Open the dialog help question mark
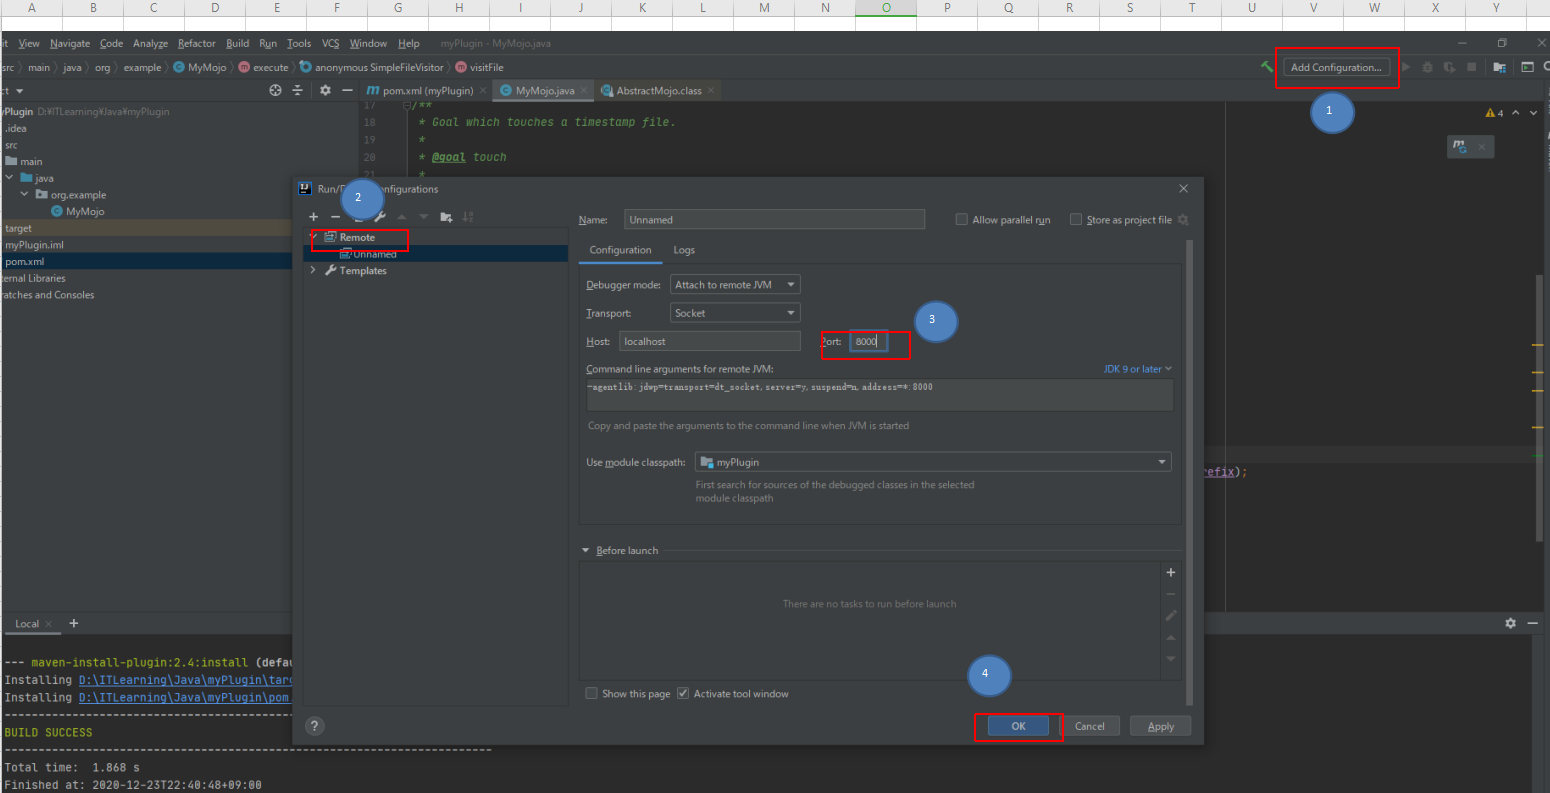 pos(315,727)
